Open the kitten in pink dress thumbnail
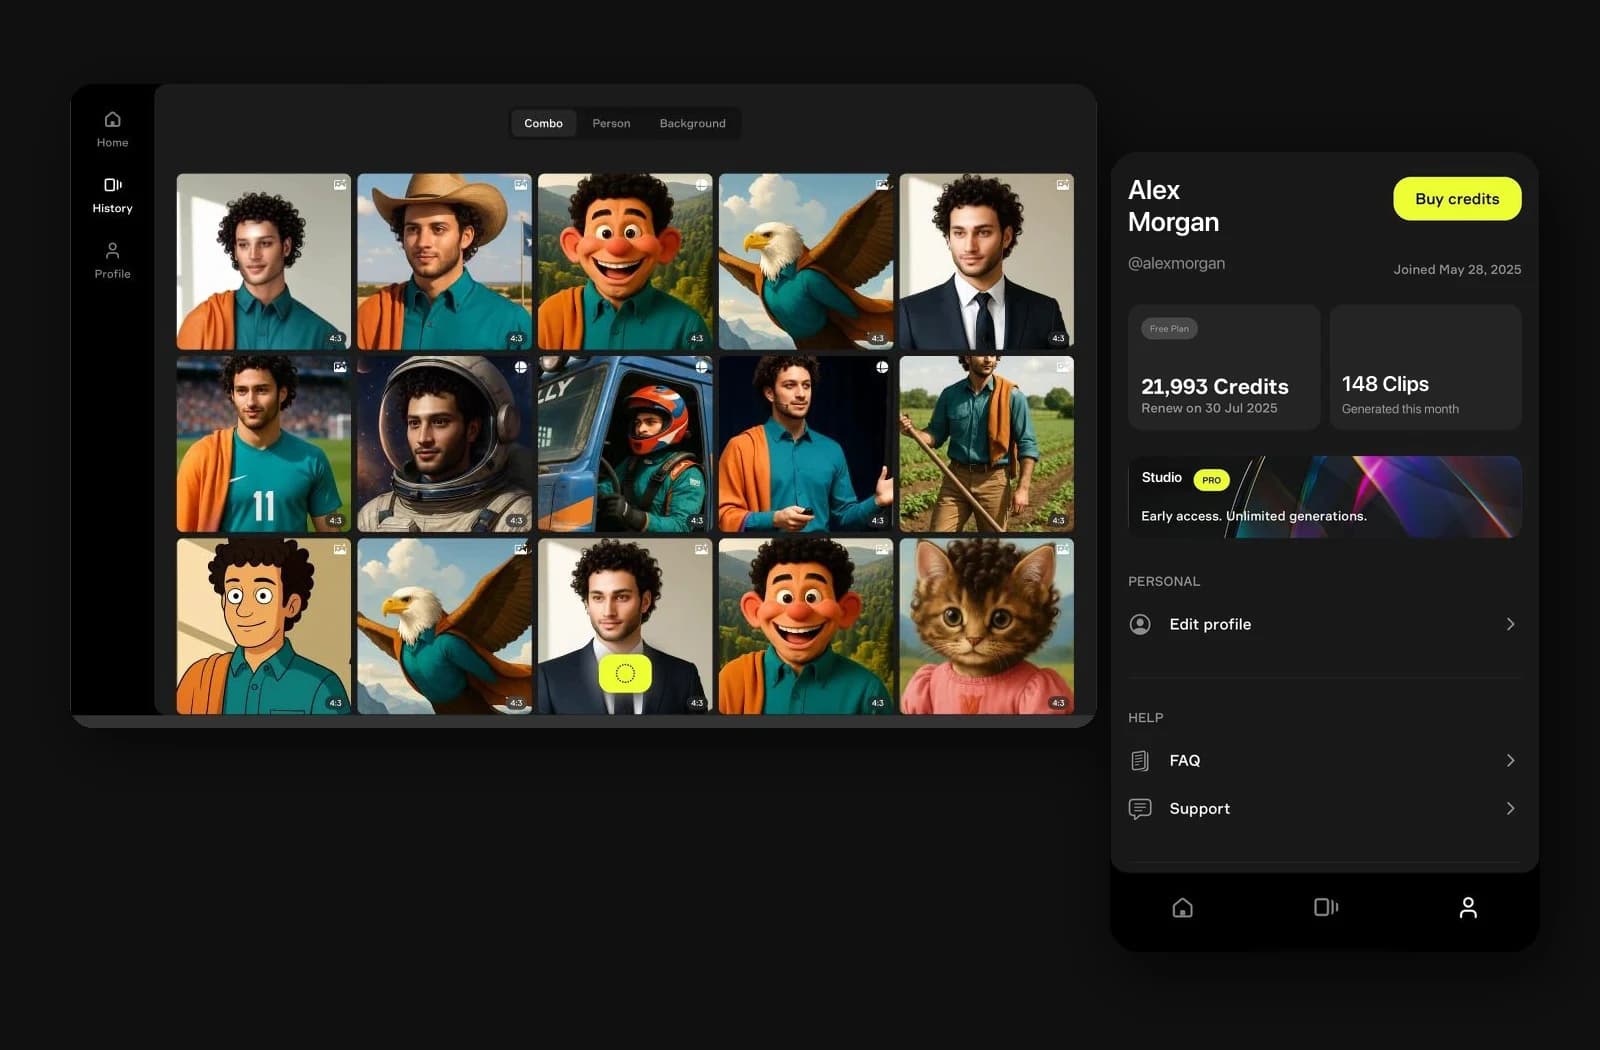Image resolution: width=1600 pixels, height=1050 pixels. coord(986,626)
